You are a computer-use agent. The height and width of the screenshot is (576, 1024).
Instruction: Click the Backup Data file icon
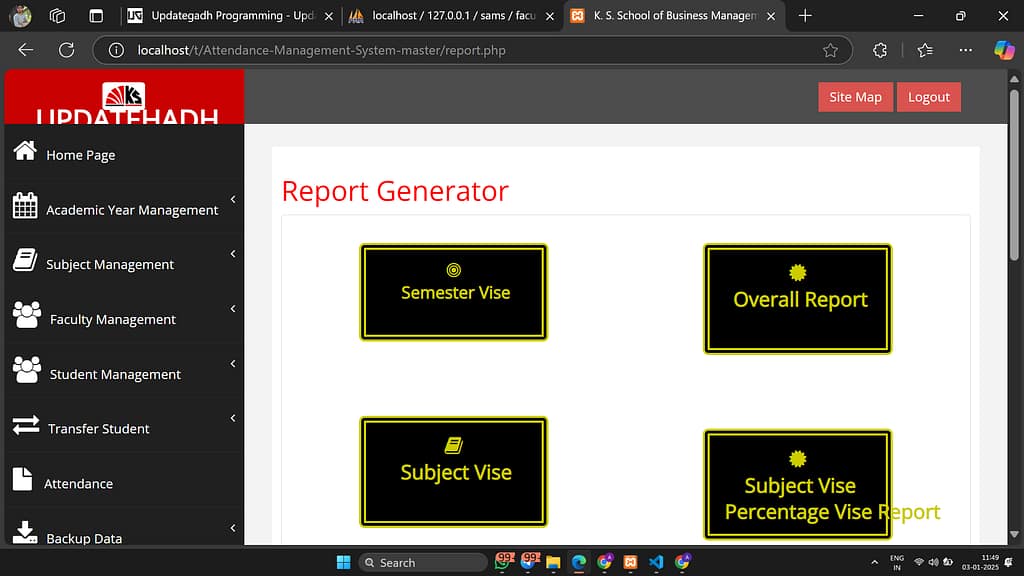[27, 532]
